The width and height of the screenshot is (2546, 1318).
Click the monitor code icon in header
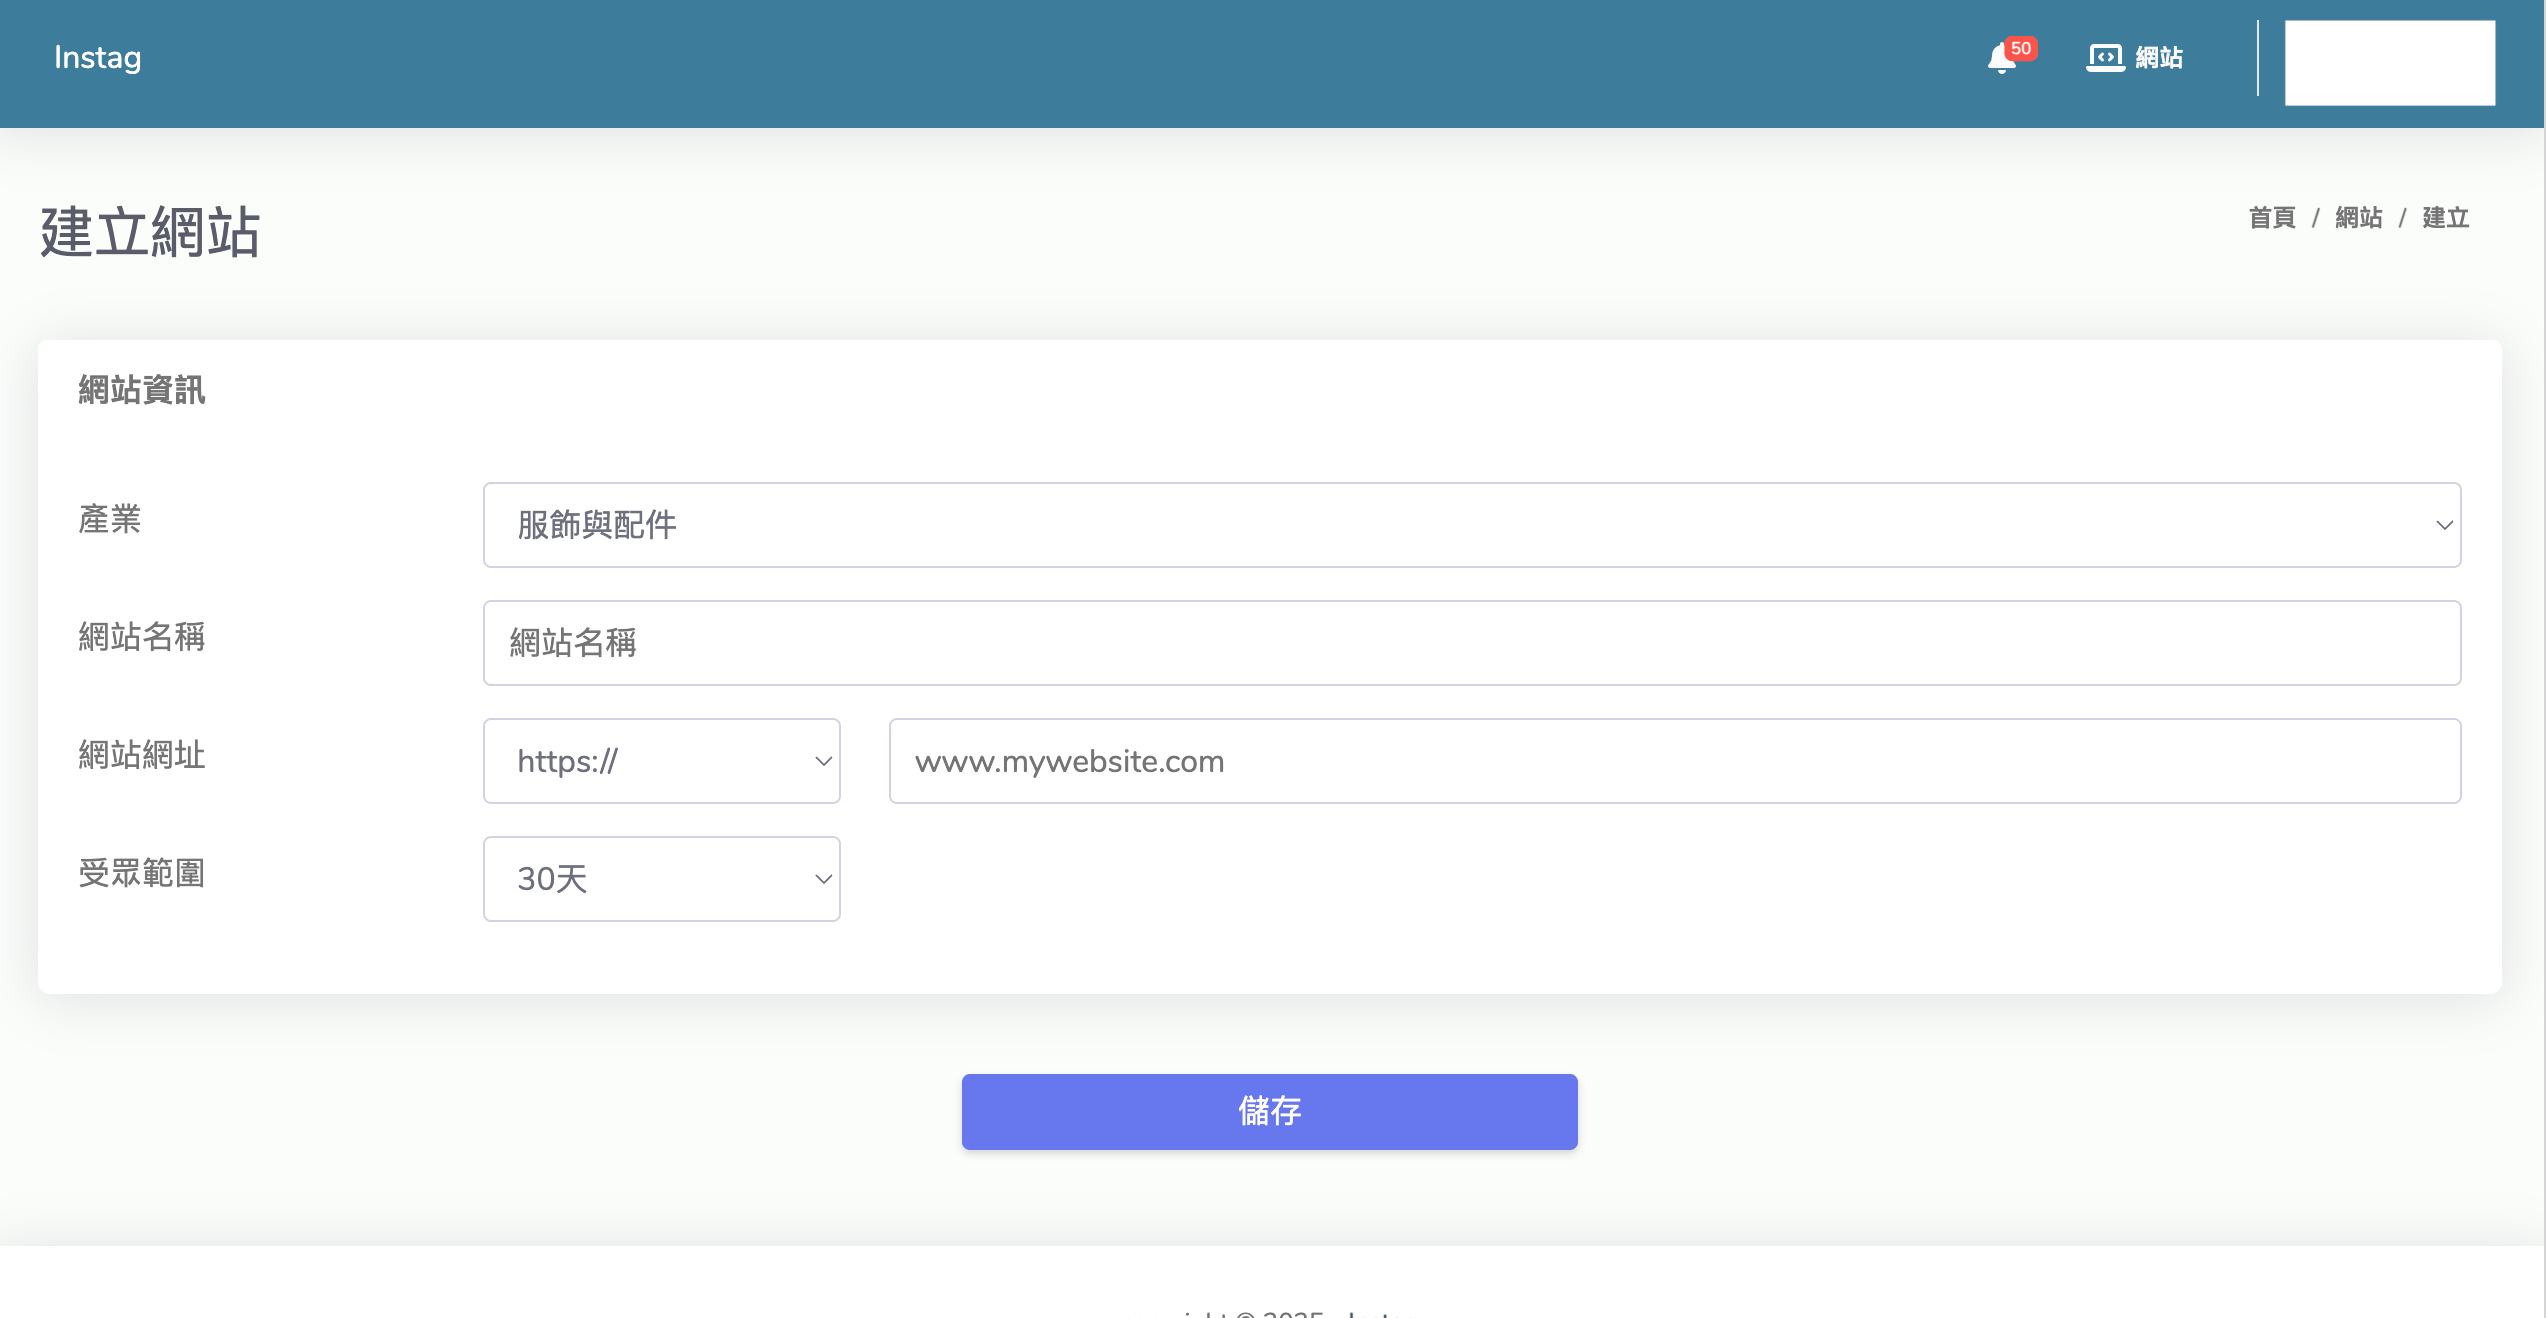tap(2105, 58)
